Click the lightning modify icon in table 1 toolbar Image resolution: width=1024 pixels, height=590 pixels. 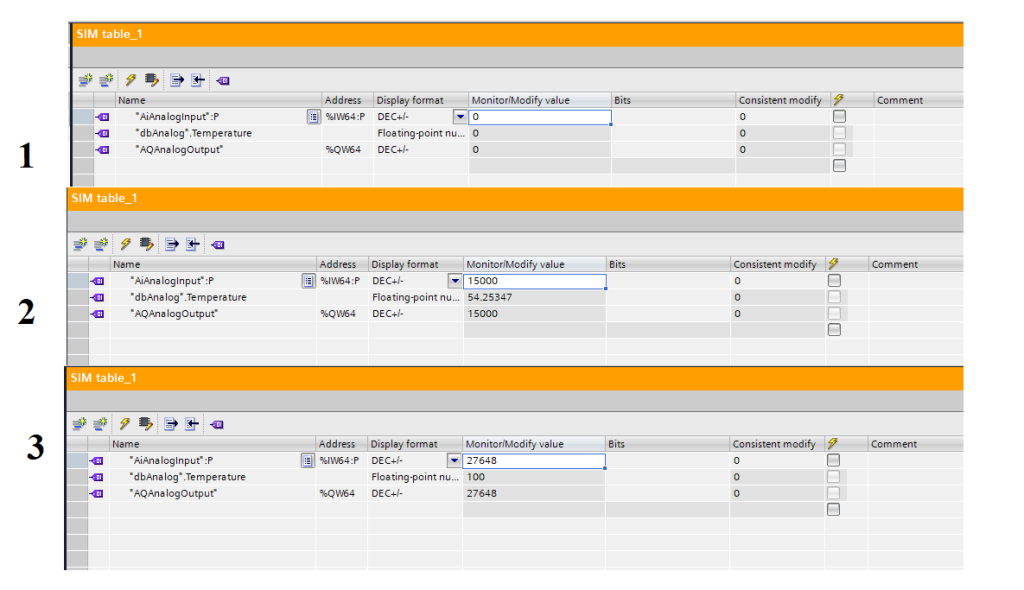pos(129,80)
